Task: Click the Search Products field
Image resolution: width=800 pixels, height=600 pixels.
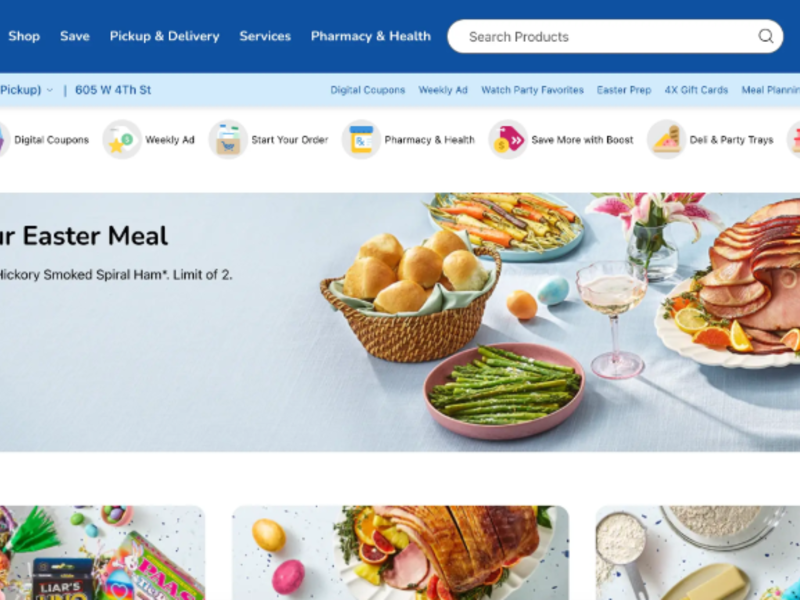Action: click(615, 36)
